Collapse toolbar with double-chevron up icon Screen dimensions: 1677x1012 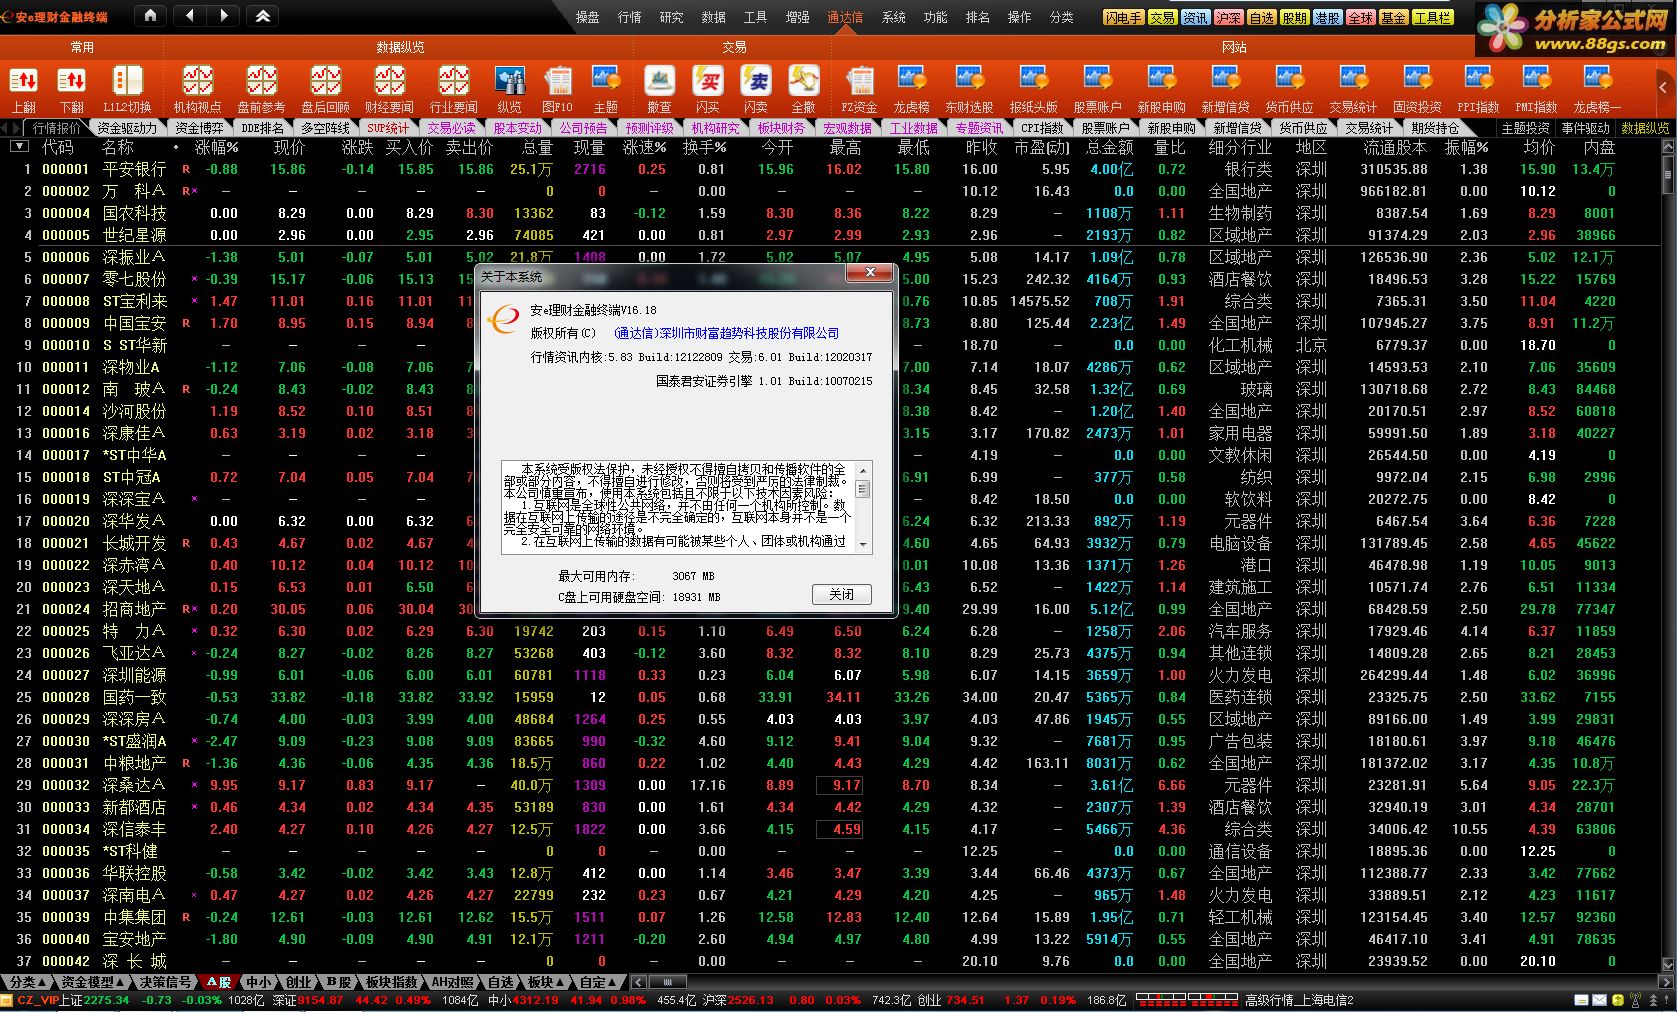point(263,16)
